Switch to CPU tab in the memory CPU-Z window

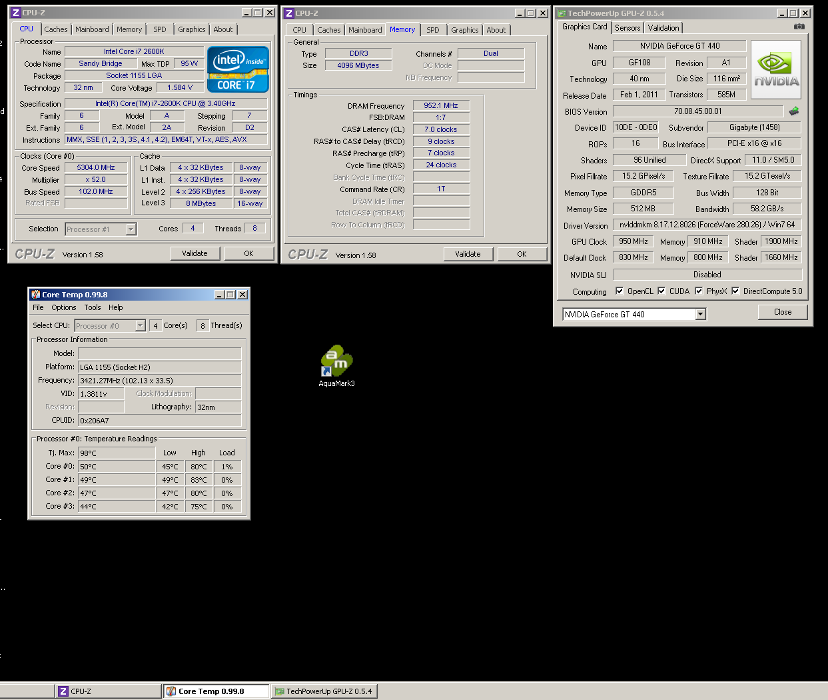coord(299,30)
